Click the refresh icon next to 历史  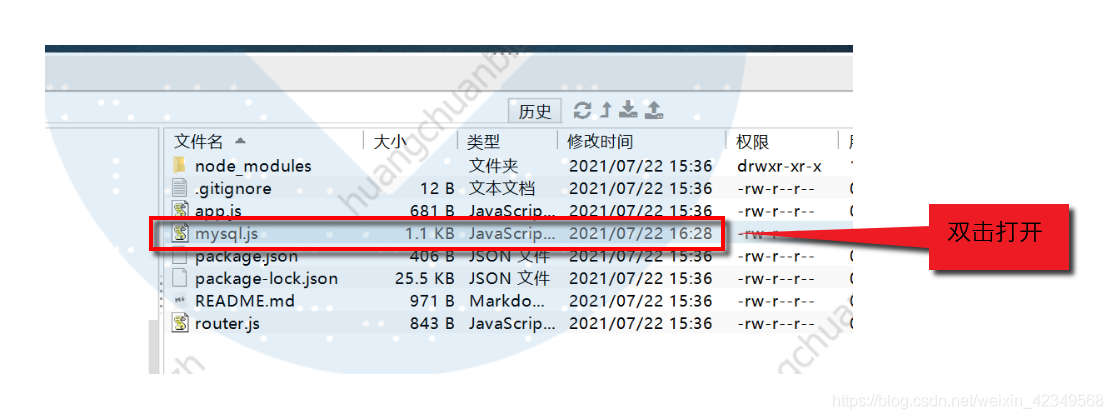point(583,110)
